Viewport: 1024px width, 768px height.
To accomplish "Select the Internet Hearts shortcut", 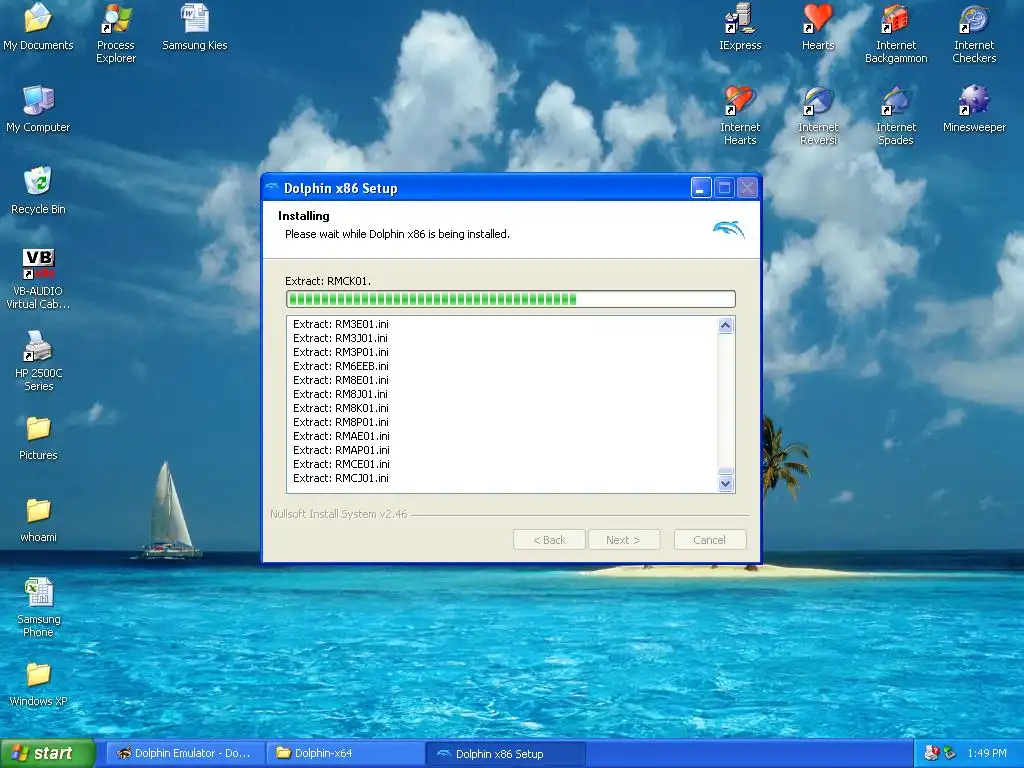I will point(740,116).
